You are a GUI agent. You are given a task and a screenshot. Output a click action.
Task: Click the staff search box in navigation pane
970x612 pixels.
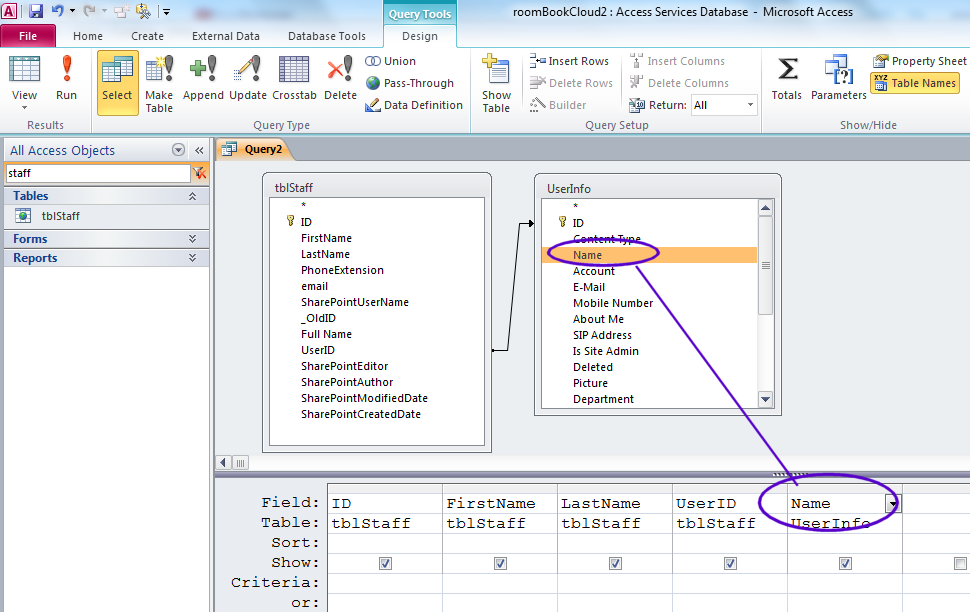[x=97, y=173]
